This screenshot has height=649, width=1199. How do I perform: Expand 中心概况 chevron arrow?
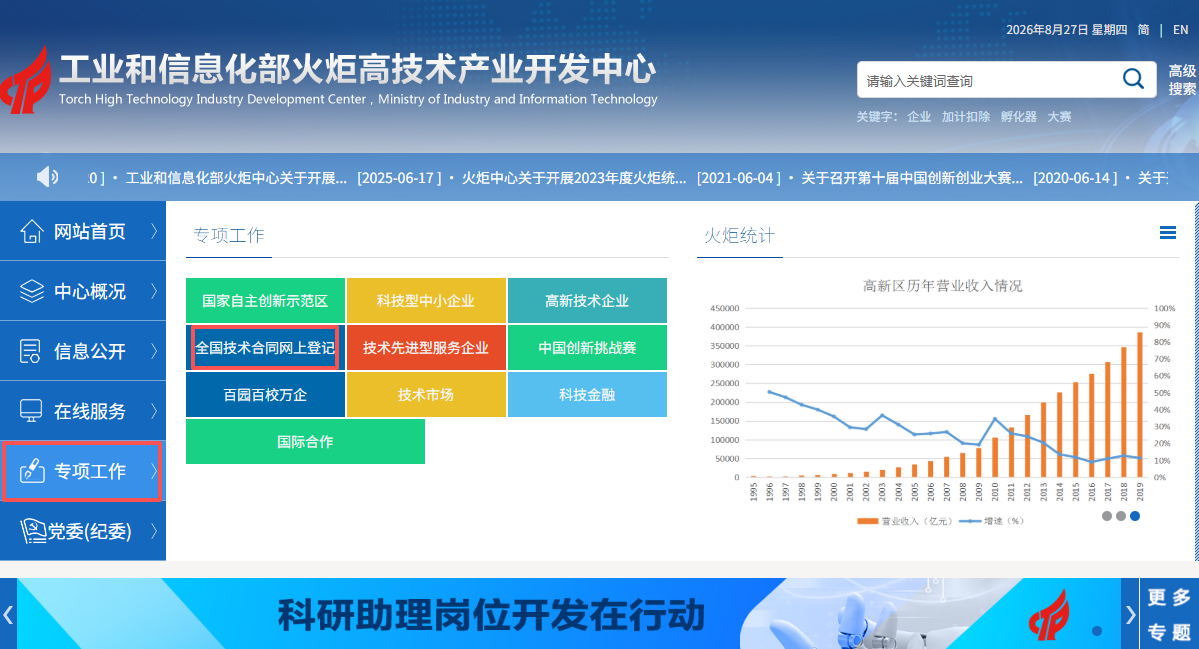pyautogui.click(x=154, y=291)
